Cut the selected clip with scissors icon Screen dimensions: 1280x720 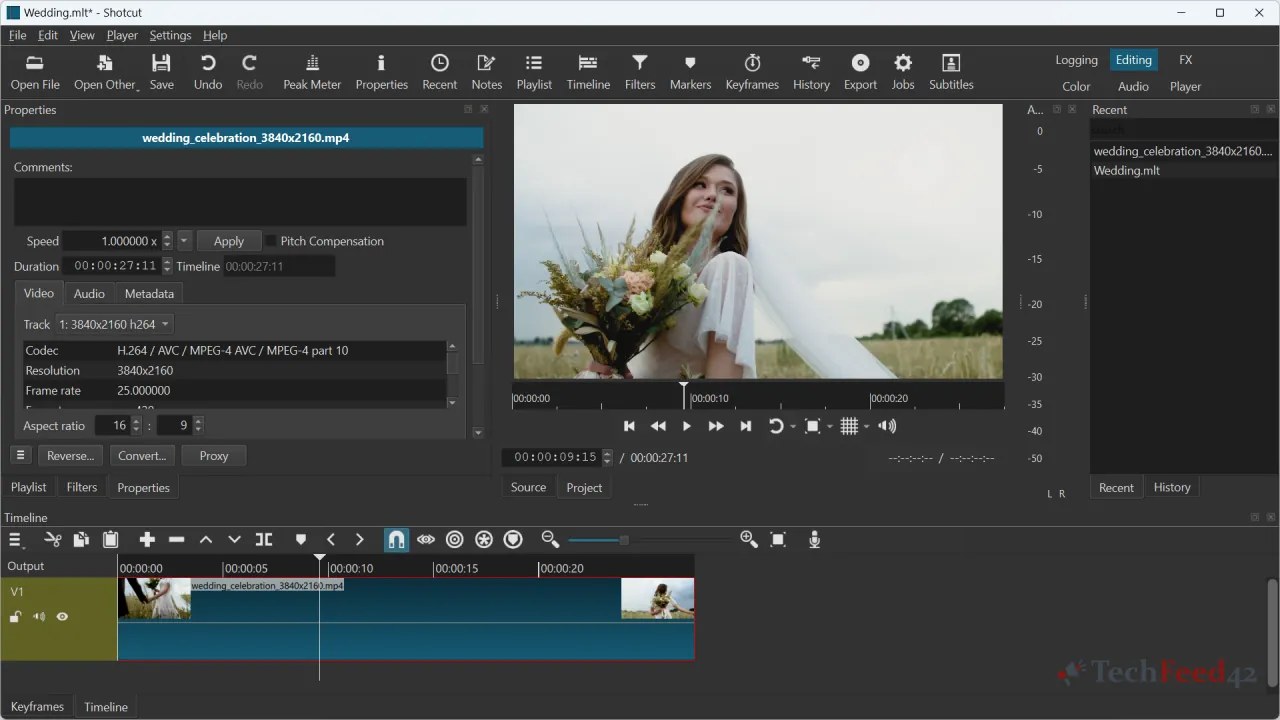[x=53, y=540]
